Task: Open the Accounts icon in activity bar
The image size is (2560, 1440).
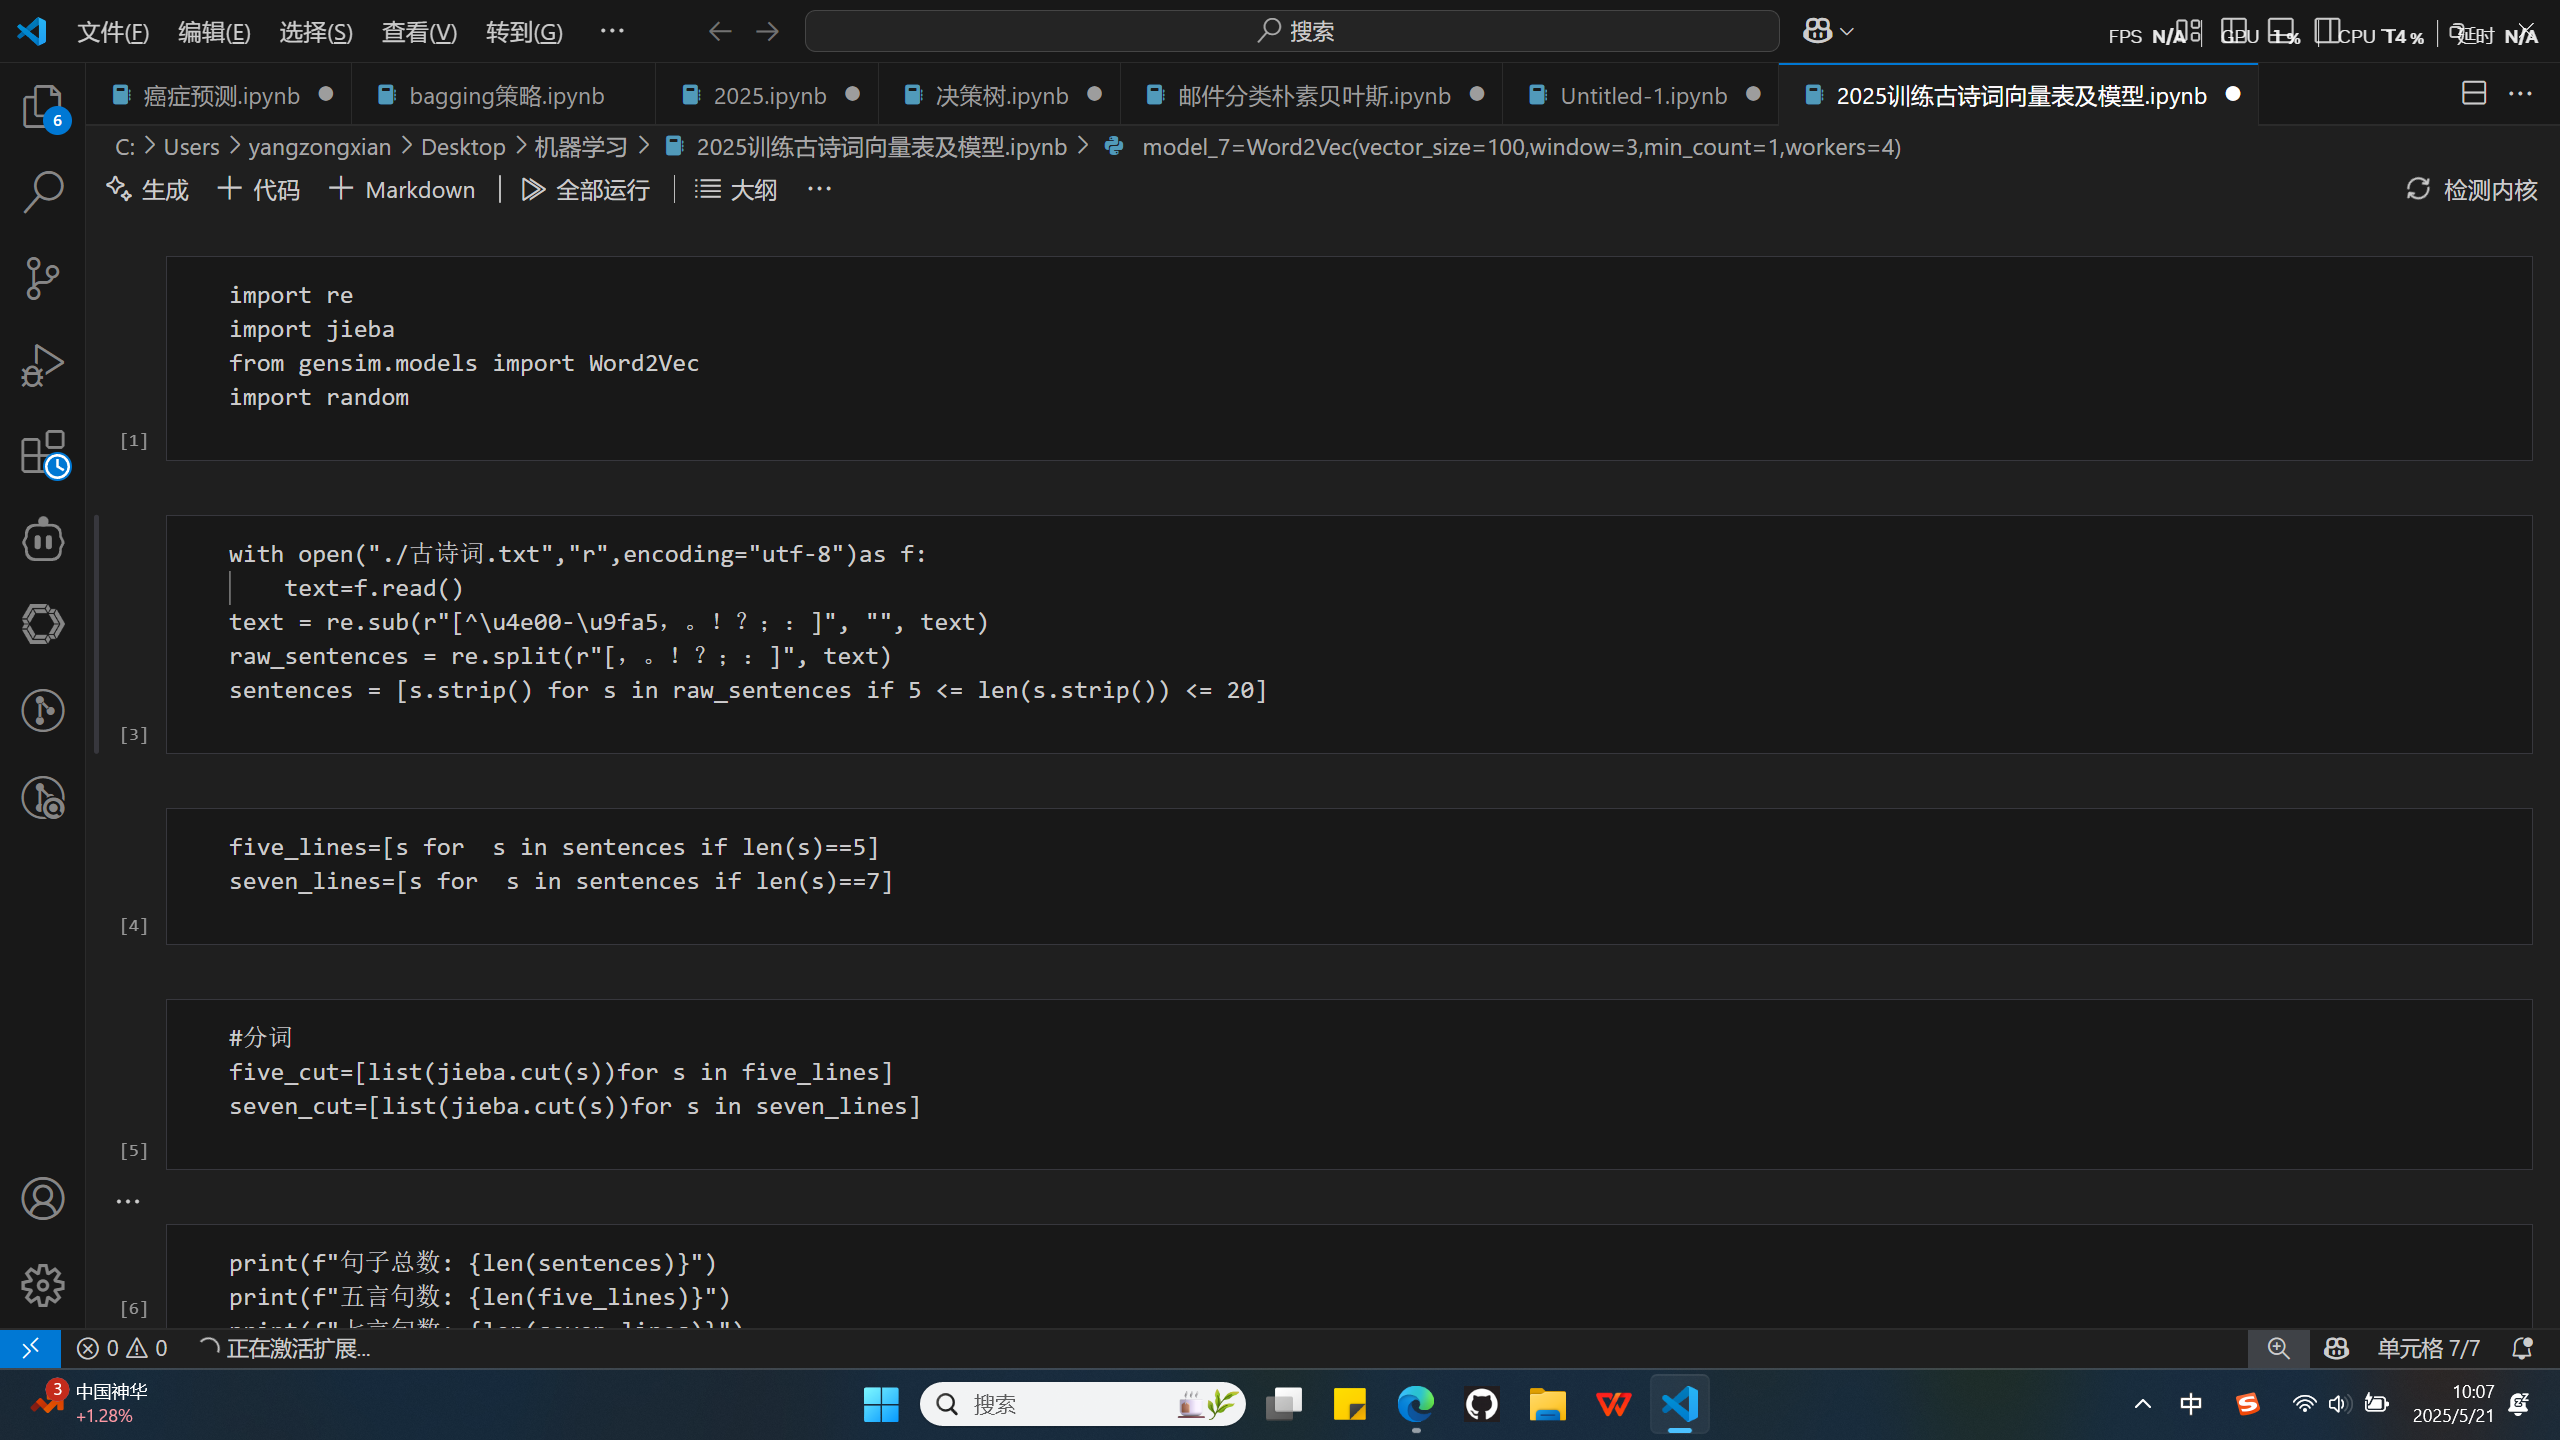Action: [42, 1198]
